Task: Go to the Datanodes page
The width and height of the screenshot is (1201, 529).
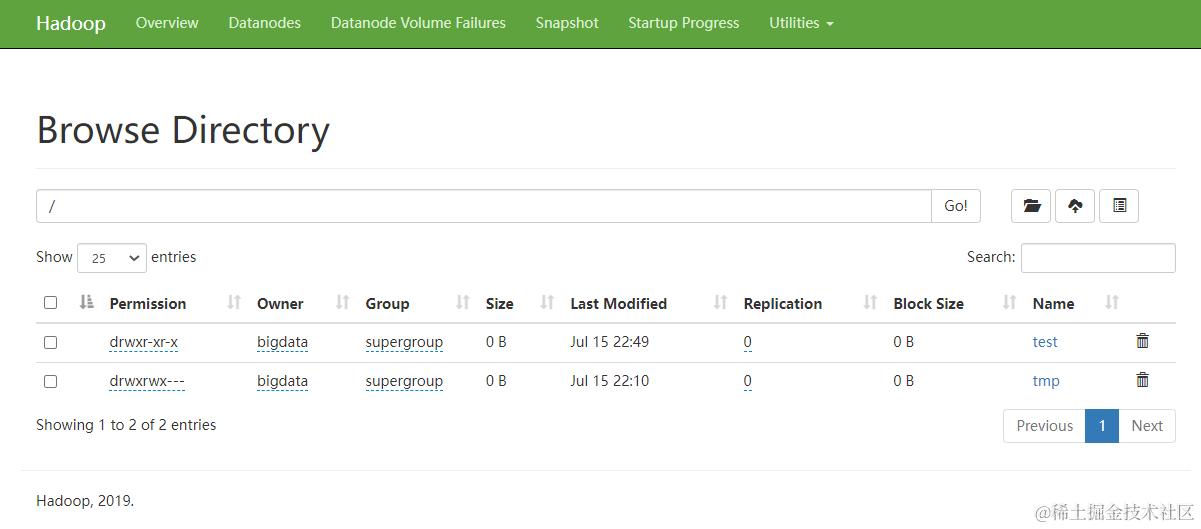Action: pyautogui.click(x=264, y=23)
